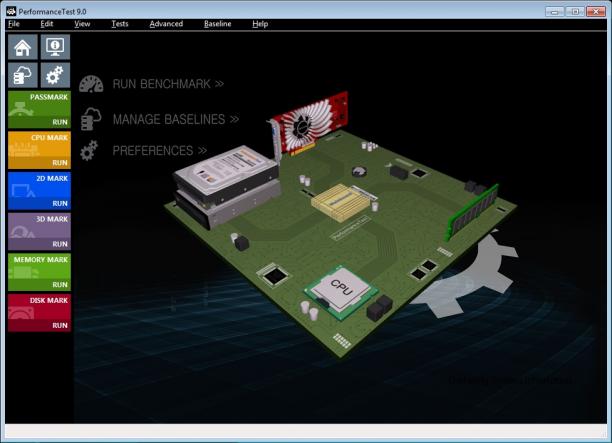The height and width of the screenshot is (443, 612).
Task: Open the System Information monitor icon
Action: (55, 47)
